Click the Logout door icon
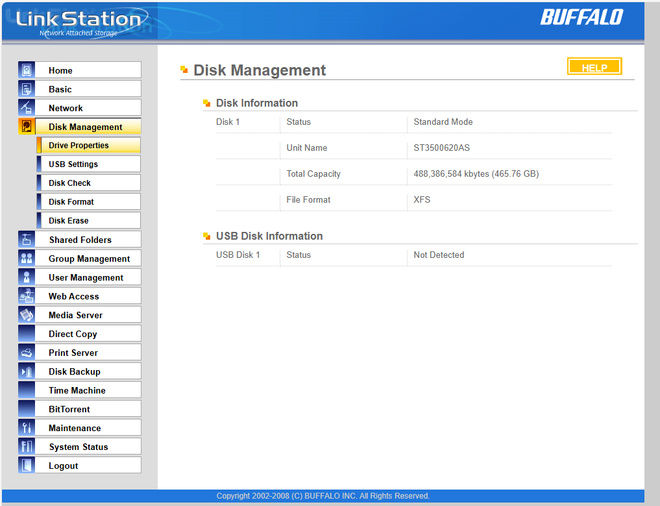This screenshot has width=660, height=506. [x=27, y=465]
